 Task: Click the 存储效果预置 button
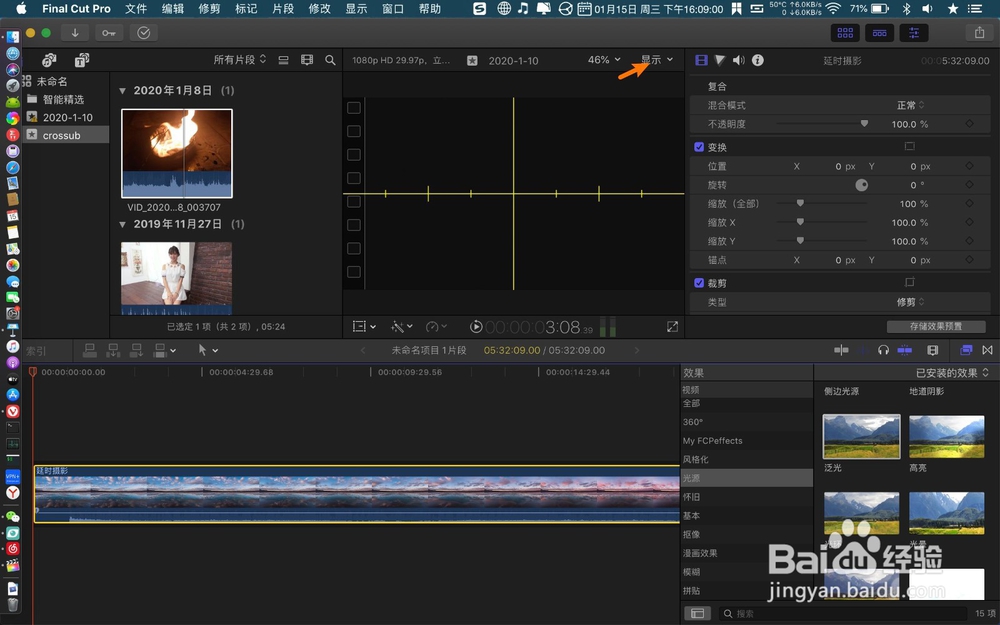[935, 326]
